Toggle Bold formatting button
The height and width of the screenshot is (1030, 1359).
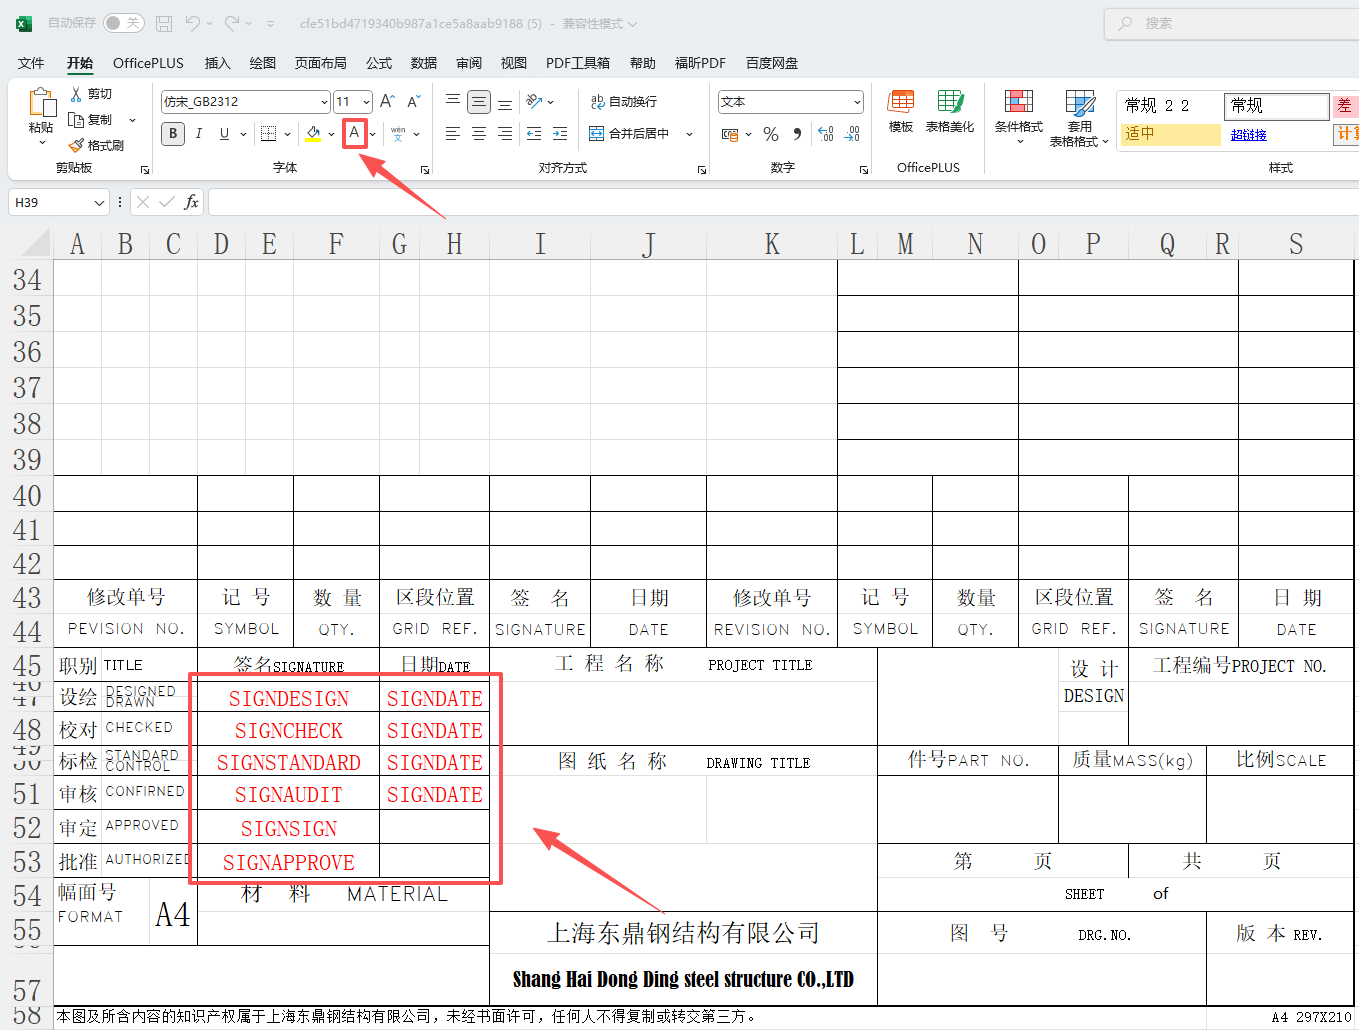pyautogui.click(x=173, y=134)
